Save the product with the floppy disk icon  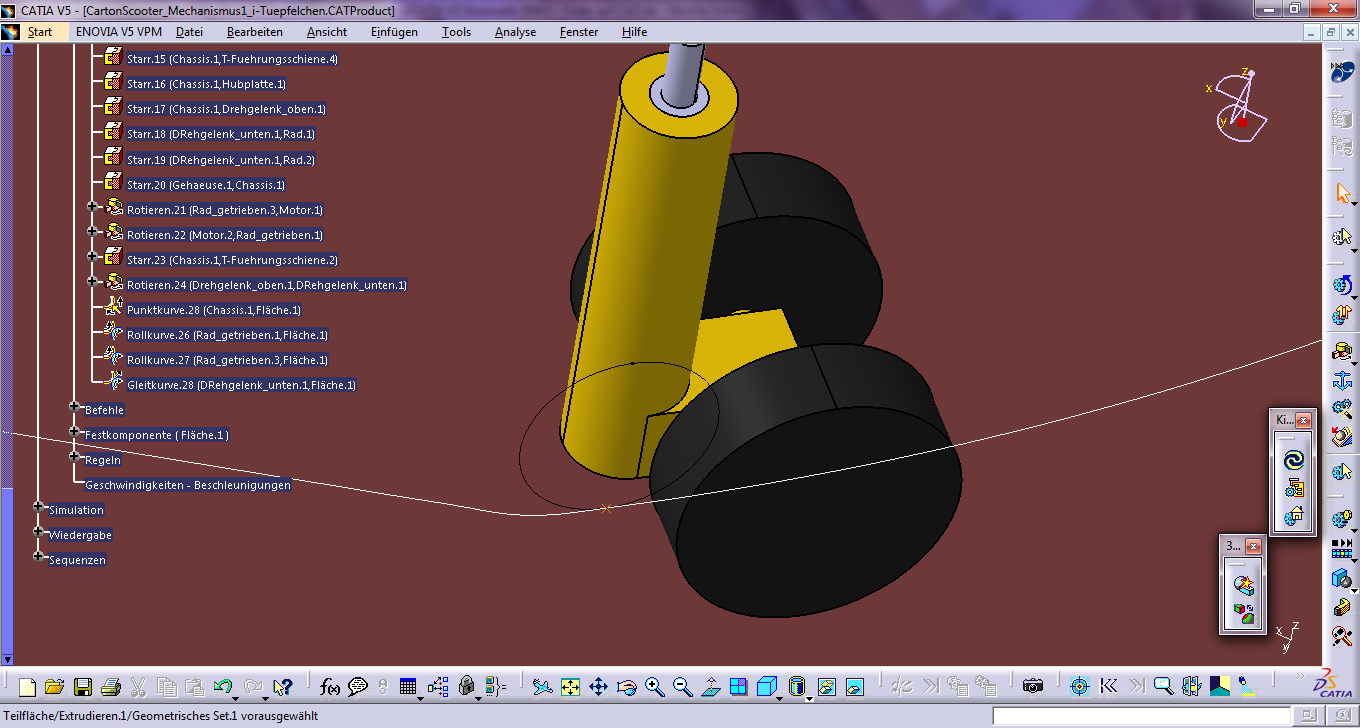pos(83,687)
